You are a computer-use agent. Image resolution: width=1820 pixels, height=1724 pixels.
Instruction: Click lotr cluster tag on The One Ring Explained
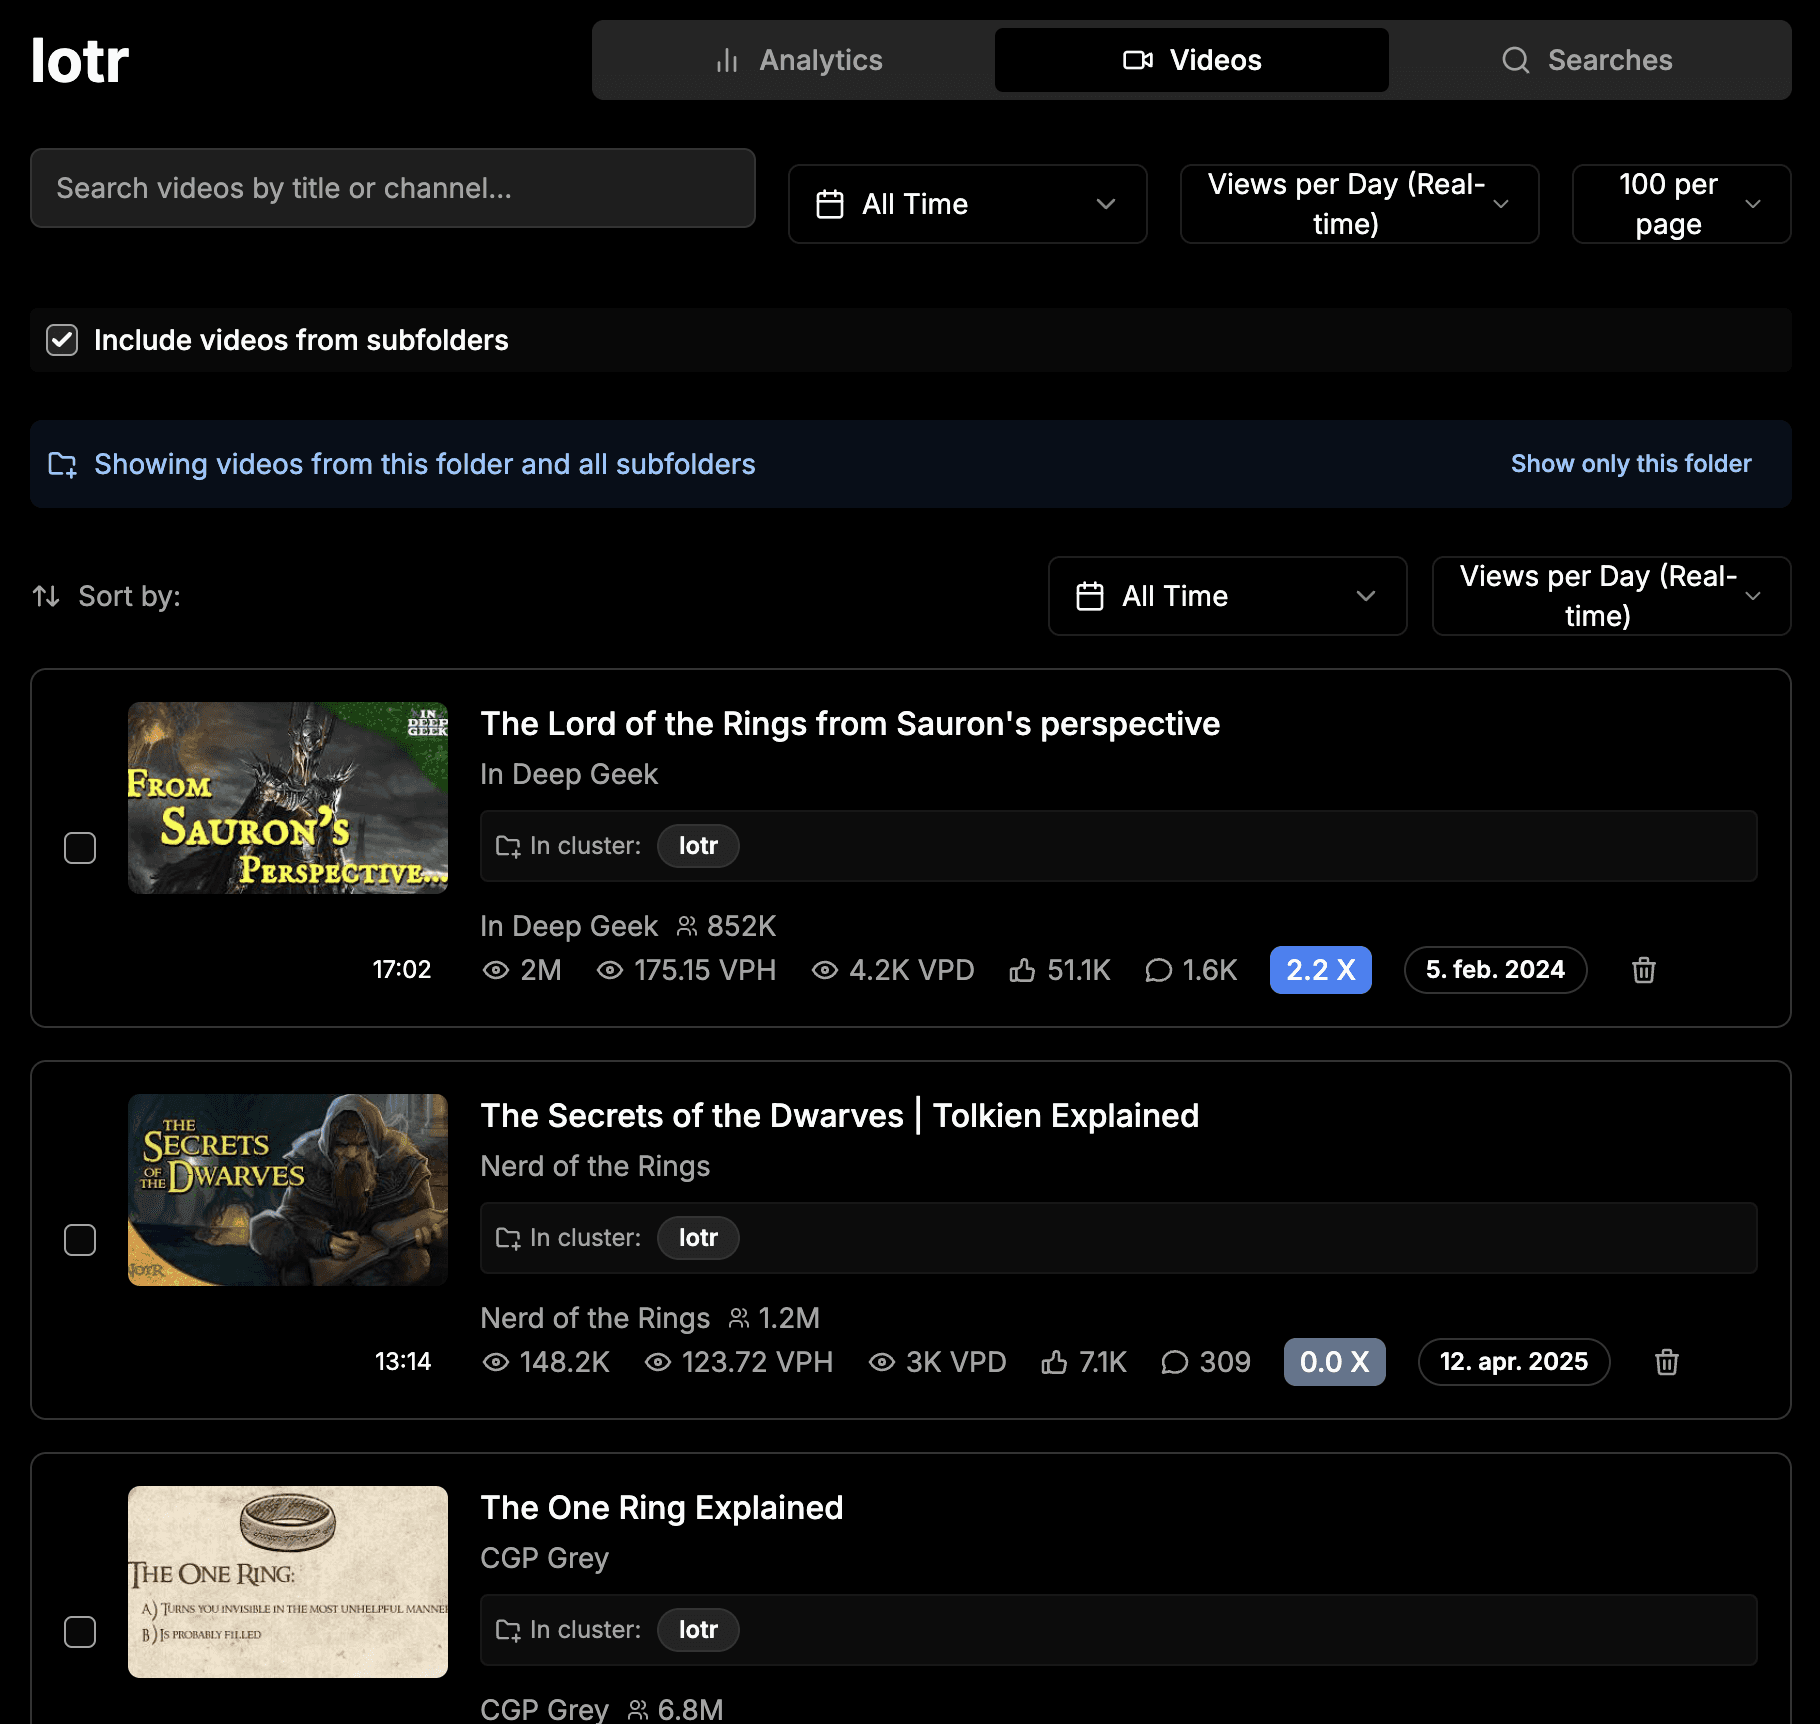698,1630
